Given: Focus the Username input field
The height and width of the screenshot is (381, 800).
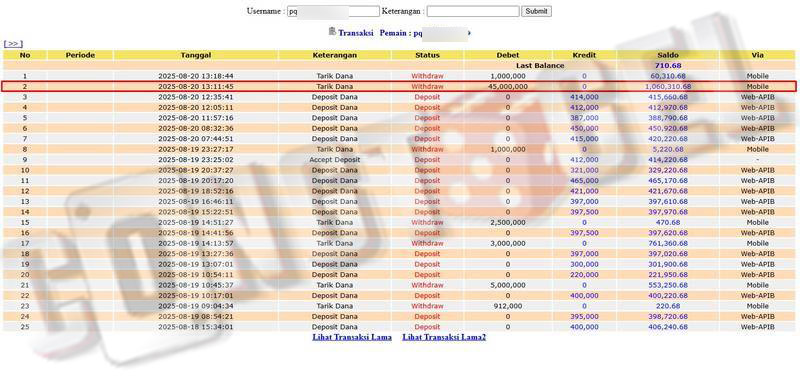Looking at the screenshot, I should 333,11.
